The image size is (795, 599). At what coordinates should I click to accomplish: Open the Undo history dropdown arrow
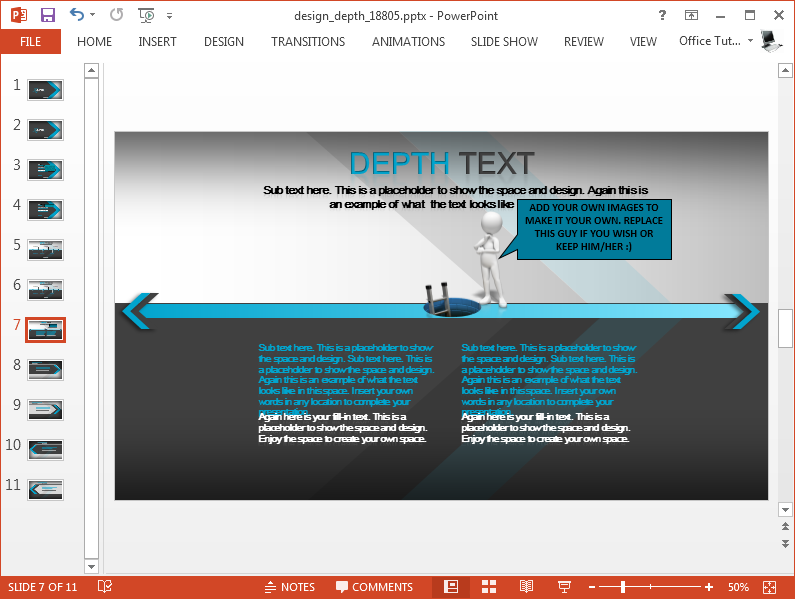(x=93, y=15)
